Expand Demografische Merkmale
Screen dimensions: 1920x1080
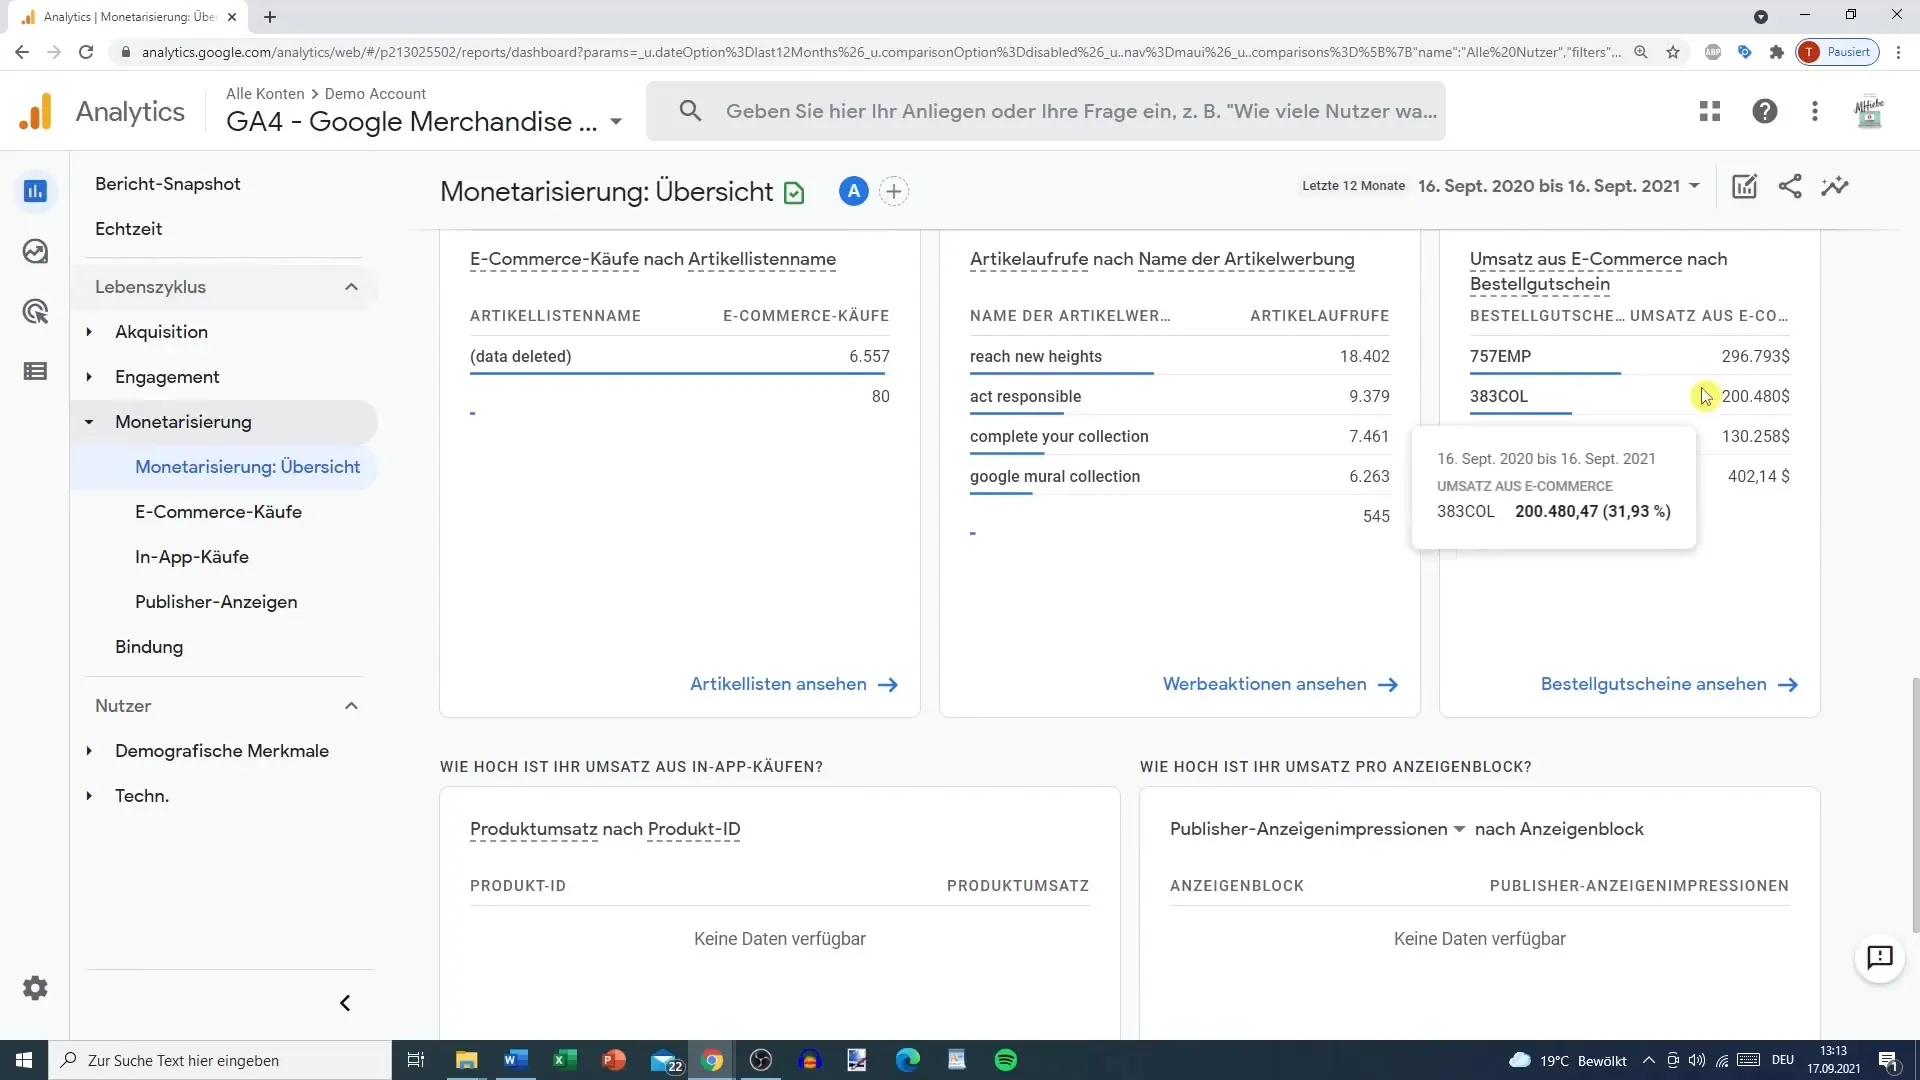(x=89, y=751)
